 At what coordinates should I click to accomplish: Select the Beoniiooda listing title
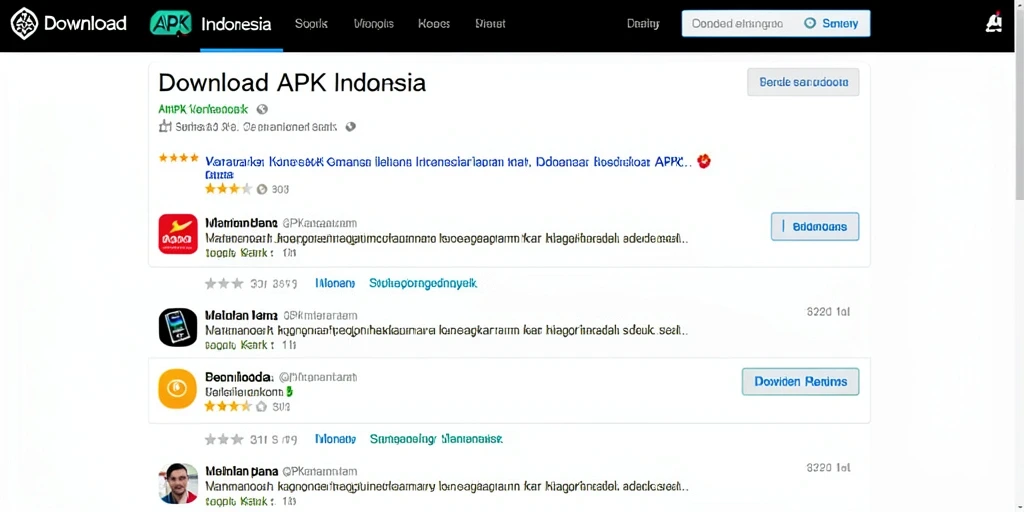click(x=239, y=377)
